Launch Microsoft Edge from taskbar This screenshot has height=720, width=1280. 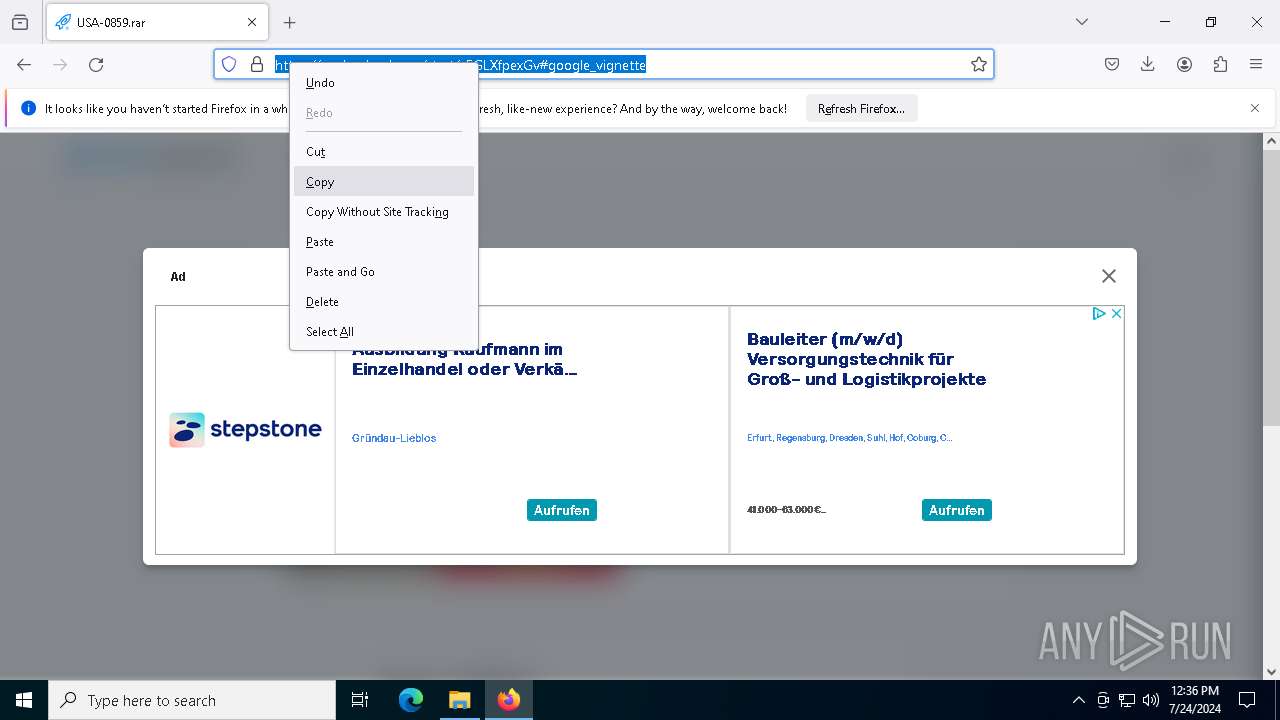point(411,700)
